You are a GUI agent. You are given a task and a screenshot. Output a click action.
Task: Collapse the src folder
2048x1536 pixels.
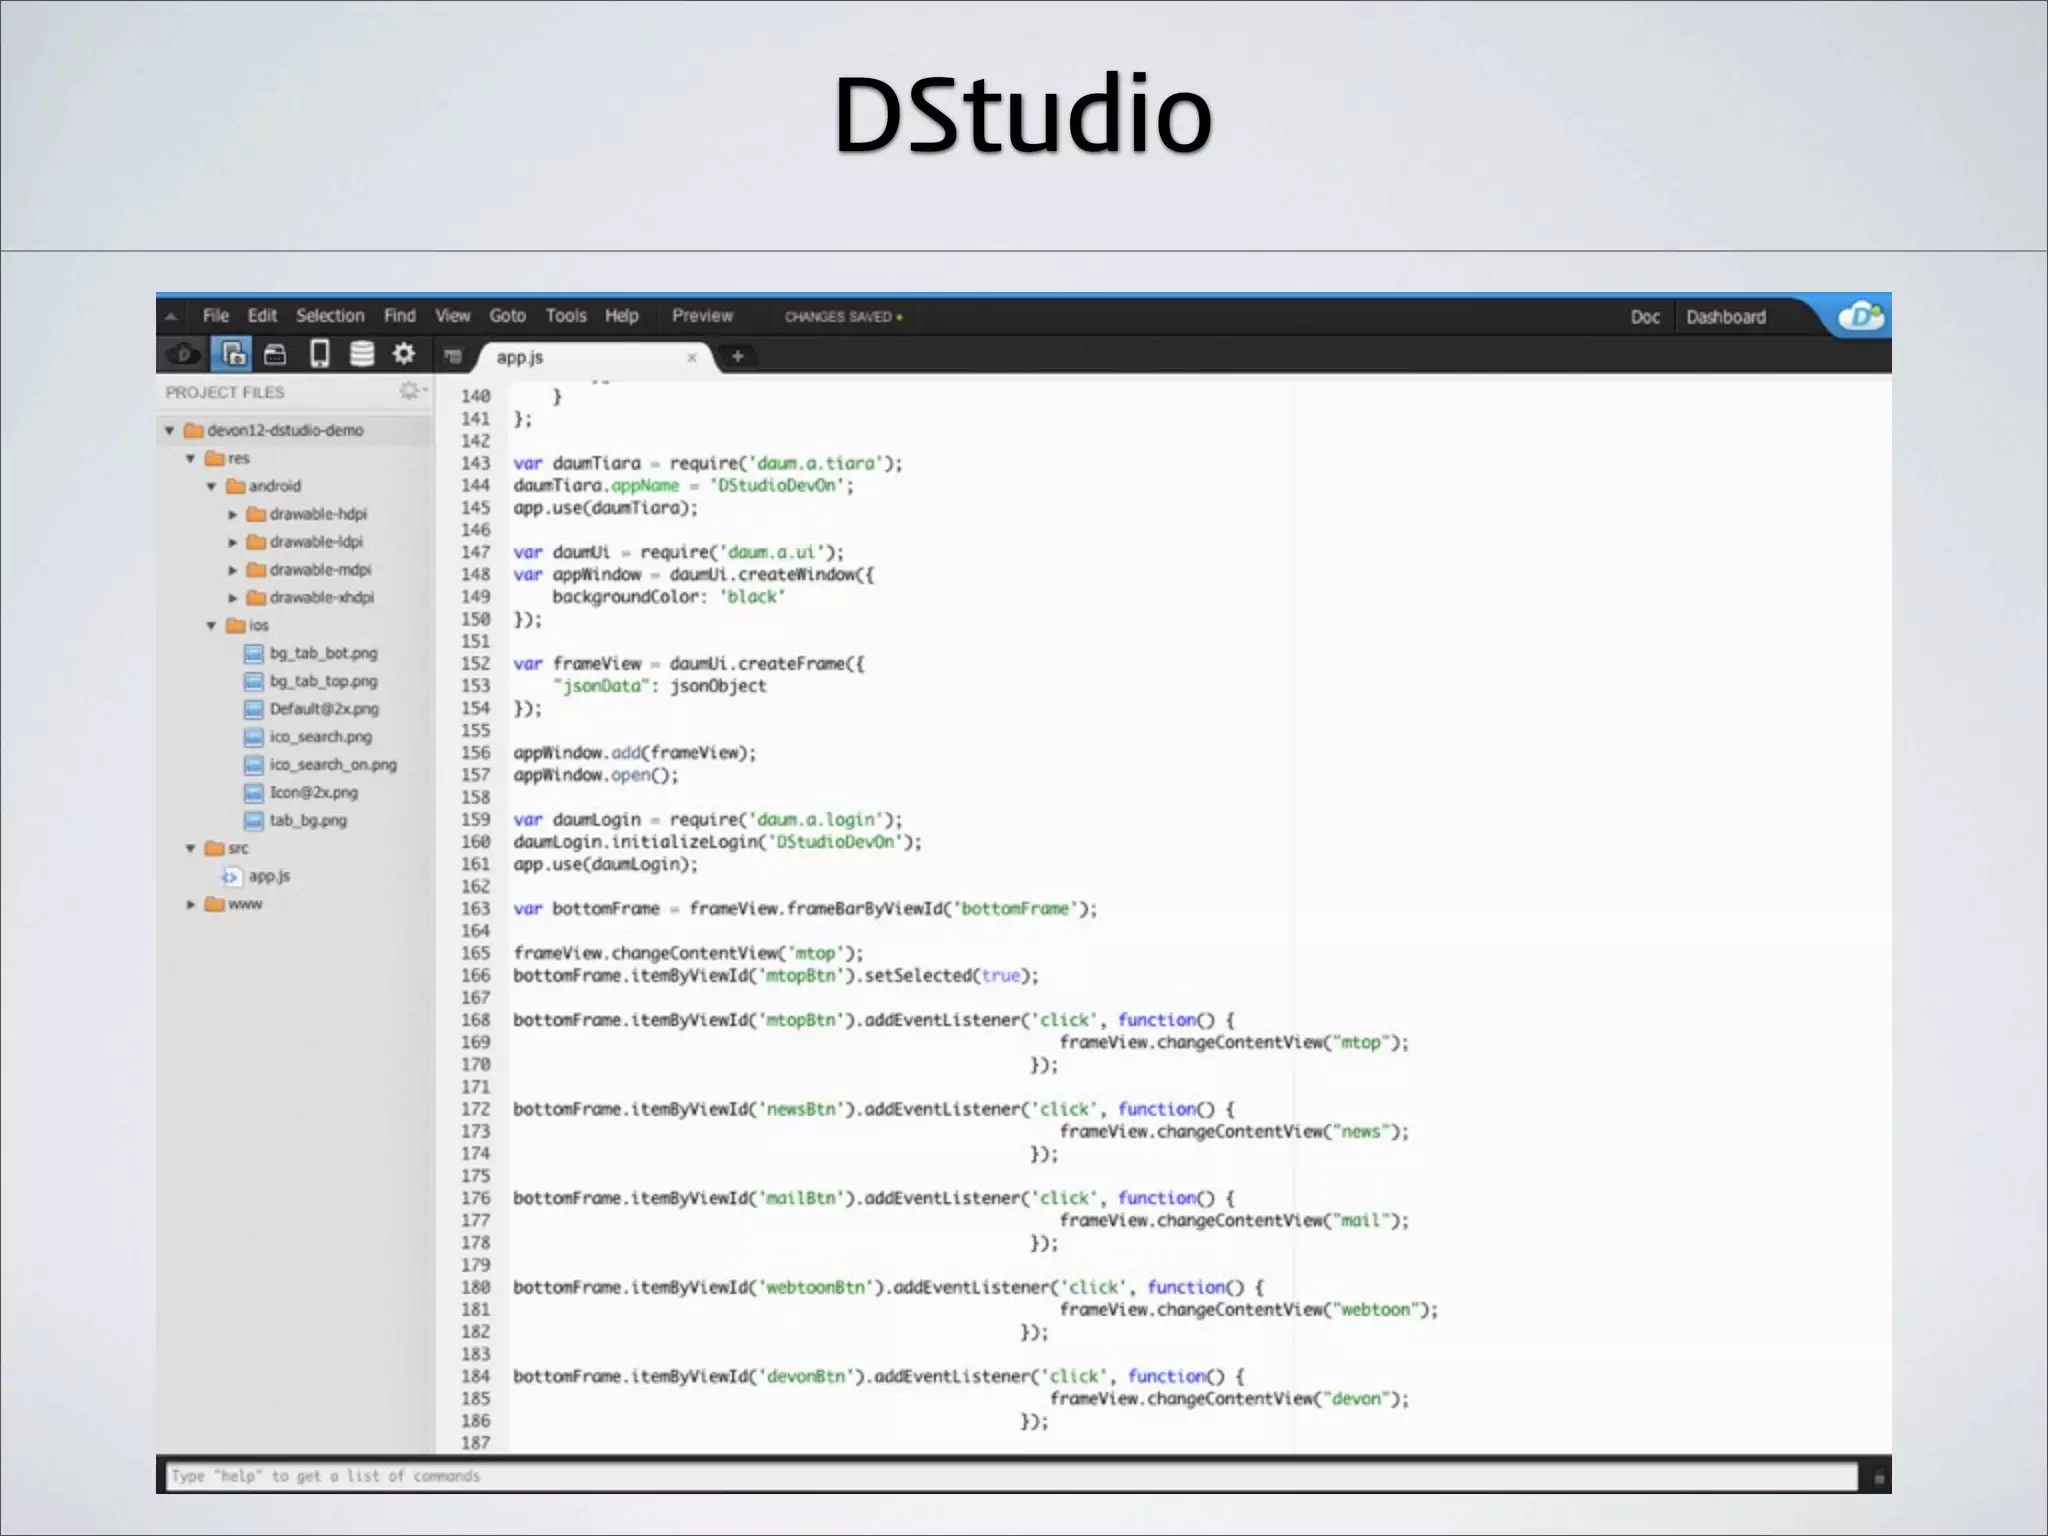pyautogui.click(x=190, y=848)
